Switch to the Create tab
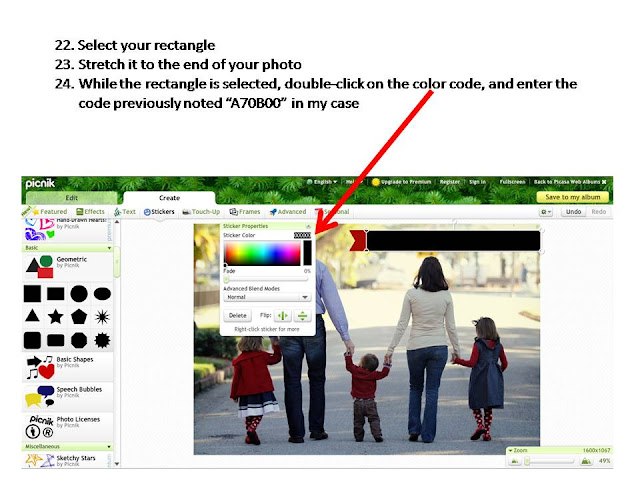640x480 pixels. (169, 198)
